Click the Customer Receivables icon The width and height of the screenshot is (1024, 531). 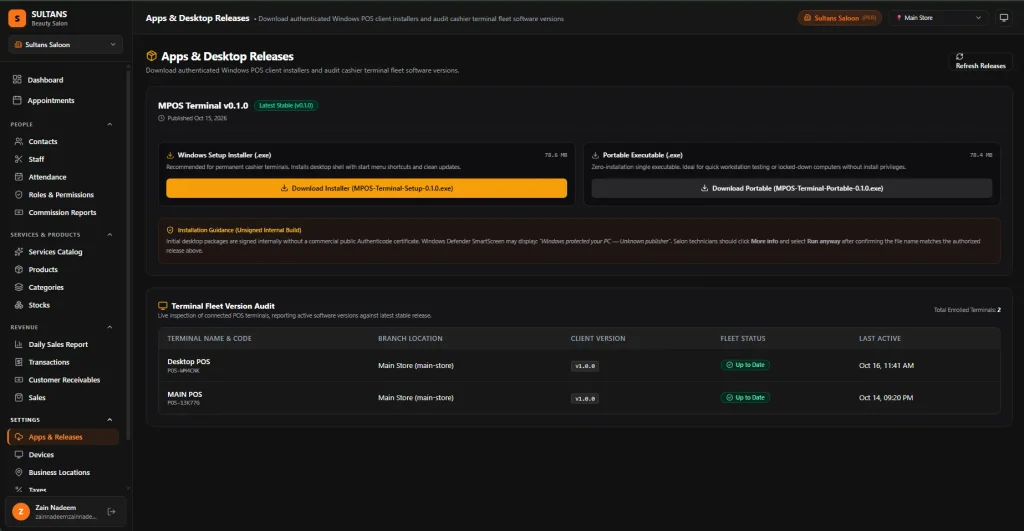pos(18,379)
